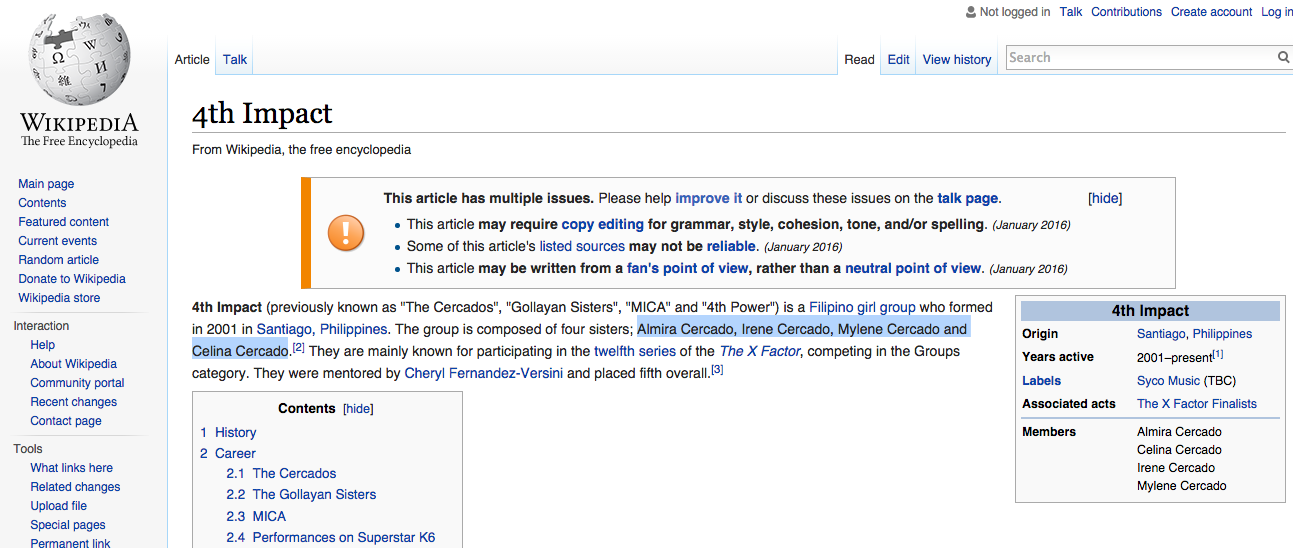Follow the Filipino link in intro
This screenshot has height=548, width=1293.
[830, 307]
